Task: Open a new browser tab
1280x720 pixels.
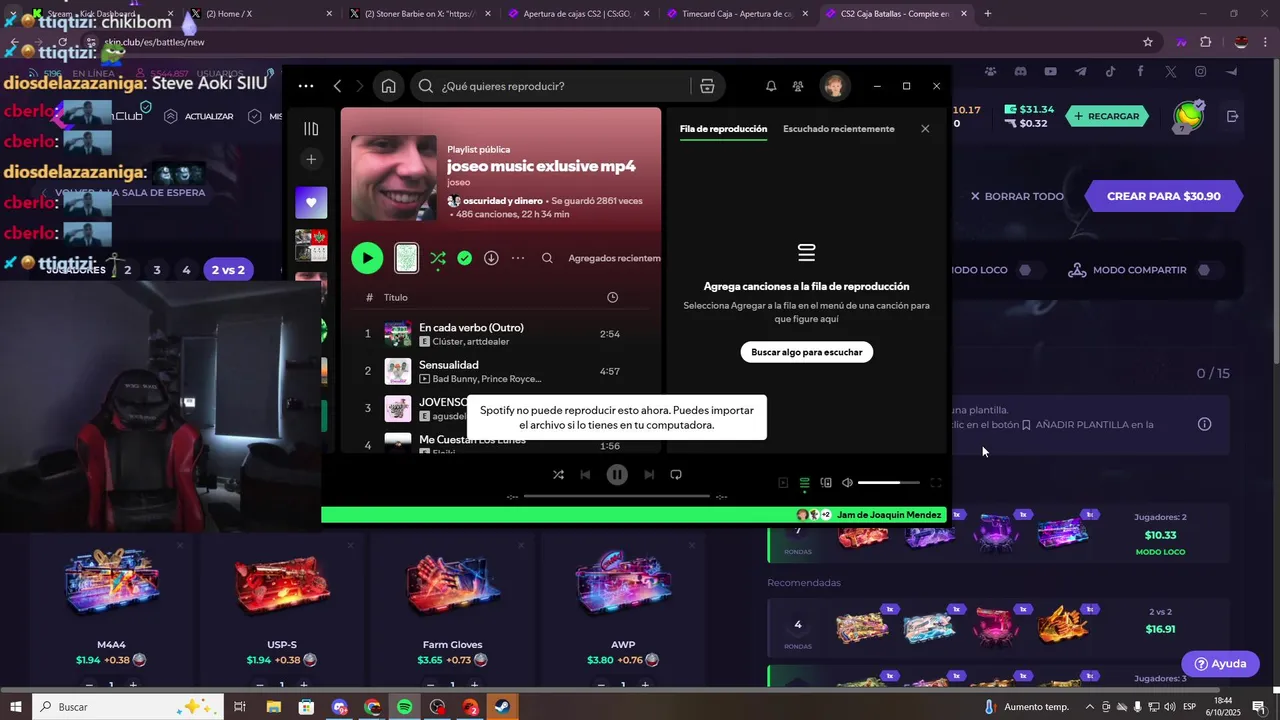Action: click(x=988, y=14)
